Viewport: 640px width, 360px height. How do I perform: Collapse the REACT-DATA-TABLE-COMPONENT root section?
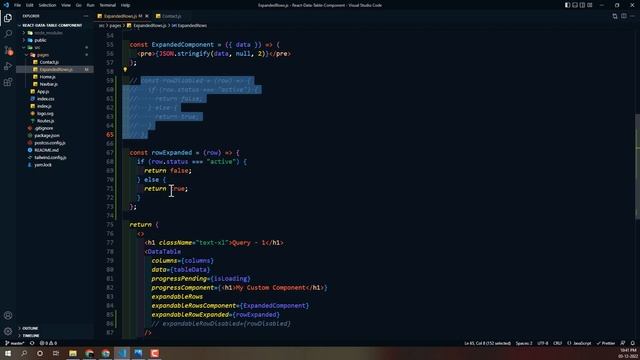[x=52, y=25]
